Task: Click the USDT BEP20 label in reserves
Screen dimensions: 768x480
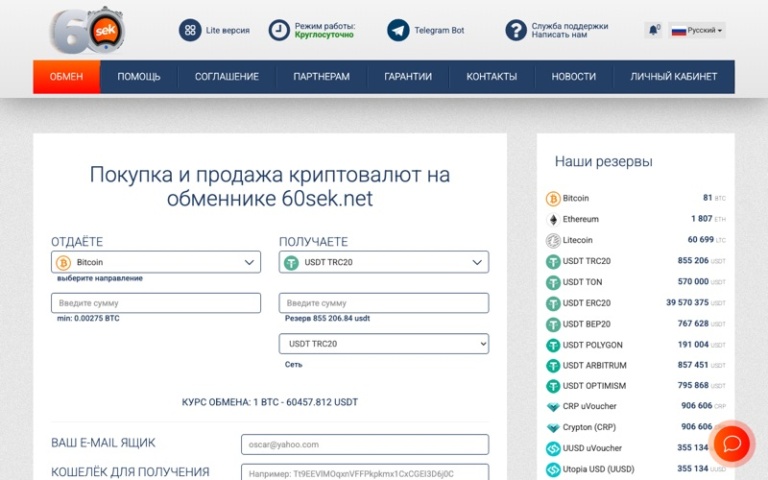Action: [x=586, y=324]
